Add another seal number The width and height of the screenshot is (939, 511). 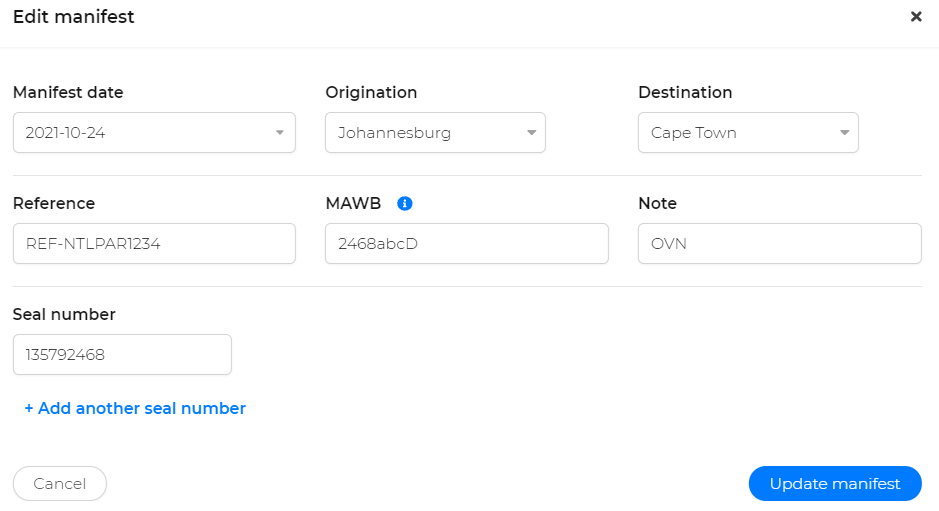coord(135,409)
